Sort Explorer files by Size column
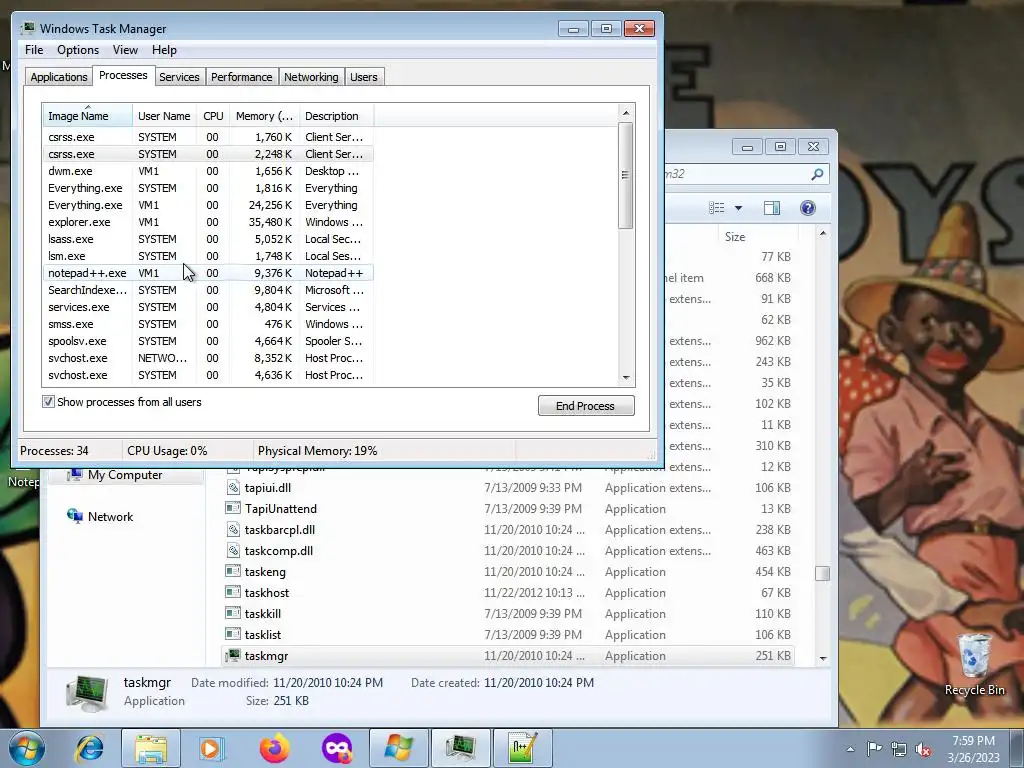This screenshot has height=768, width=1024. (758, 236)
